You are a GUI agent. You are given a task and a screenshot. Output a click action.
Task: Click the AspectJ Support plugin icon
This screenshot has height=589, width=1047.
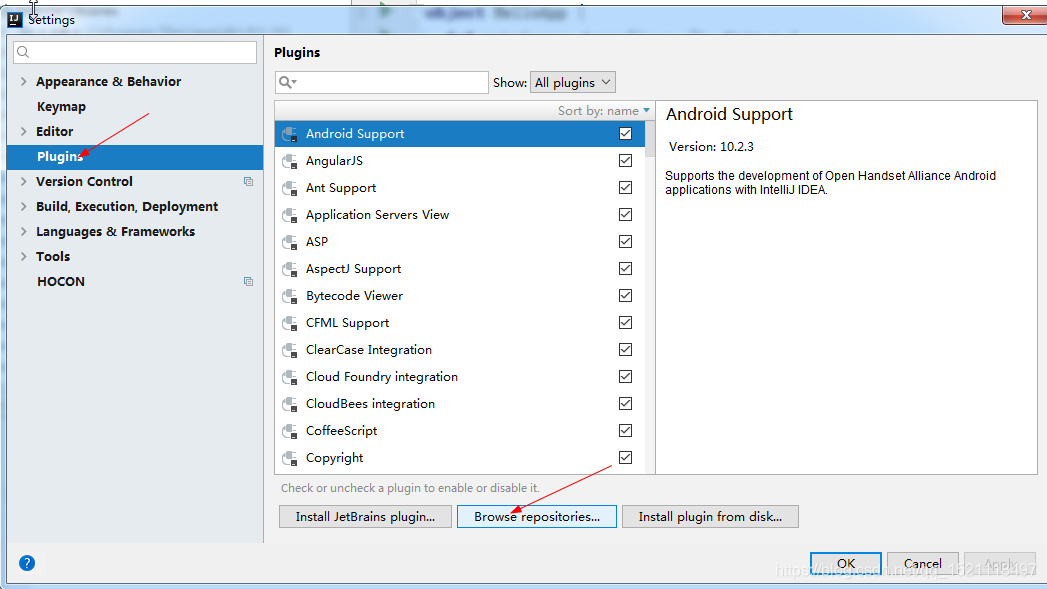click(x=290, y=269)
